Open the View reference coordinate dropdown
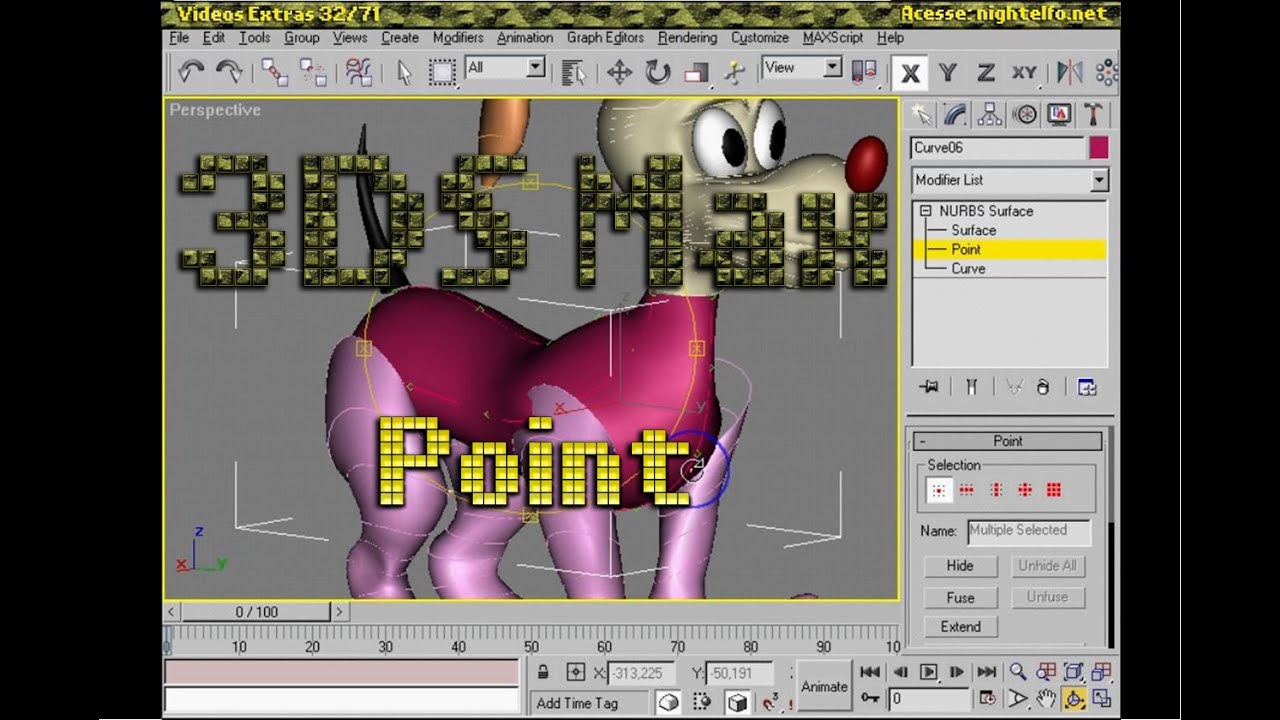The height and width of the screenshot is (720, 1280). [802, 67]
